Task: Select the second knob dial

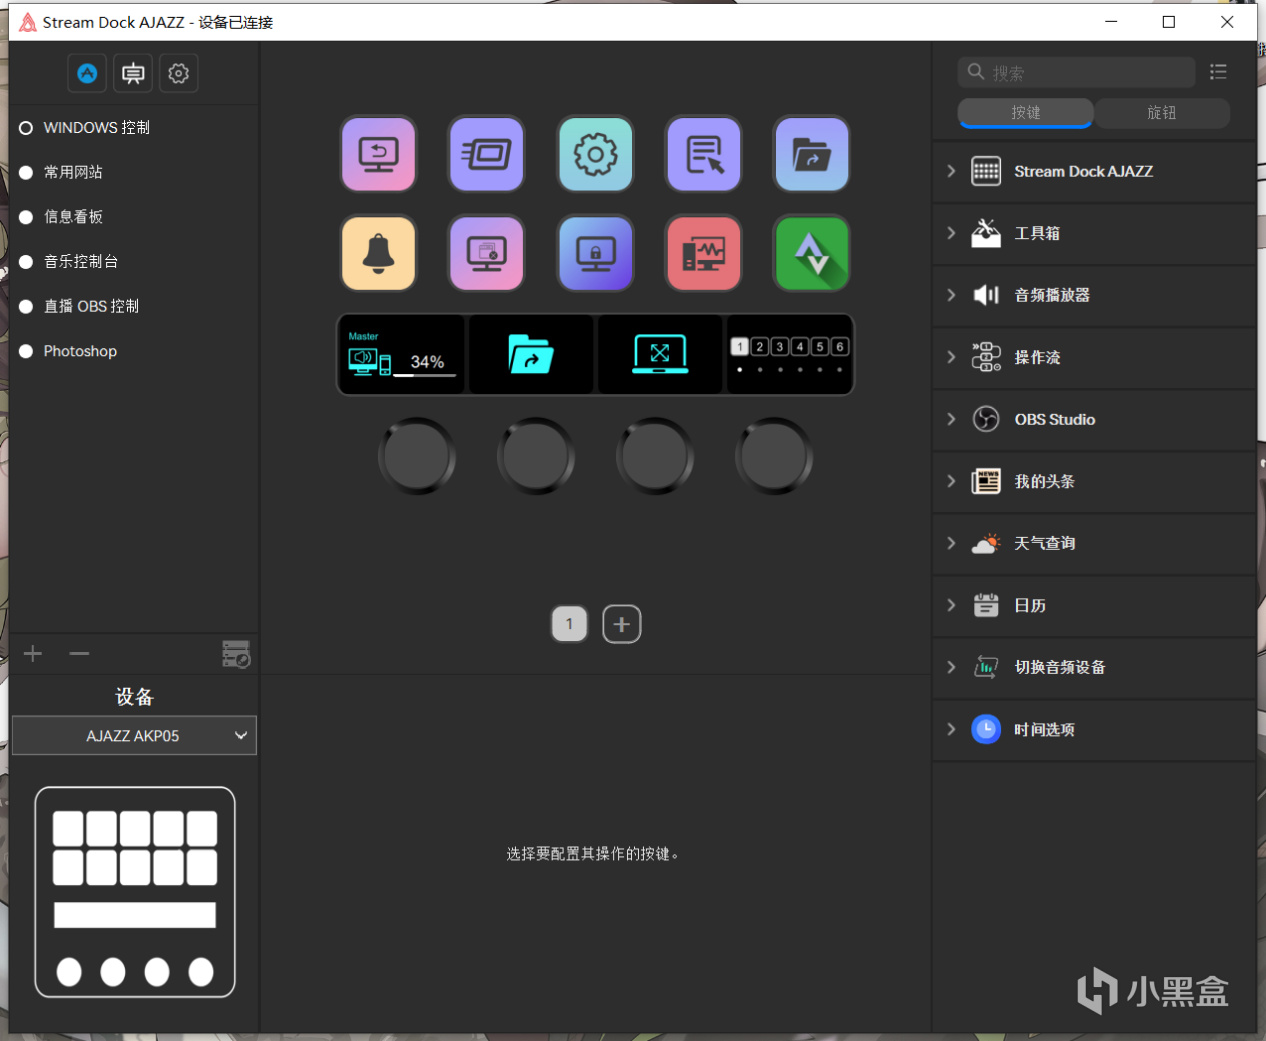Action: [536, 456]
